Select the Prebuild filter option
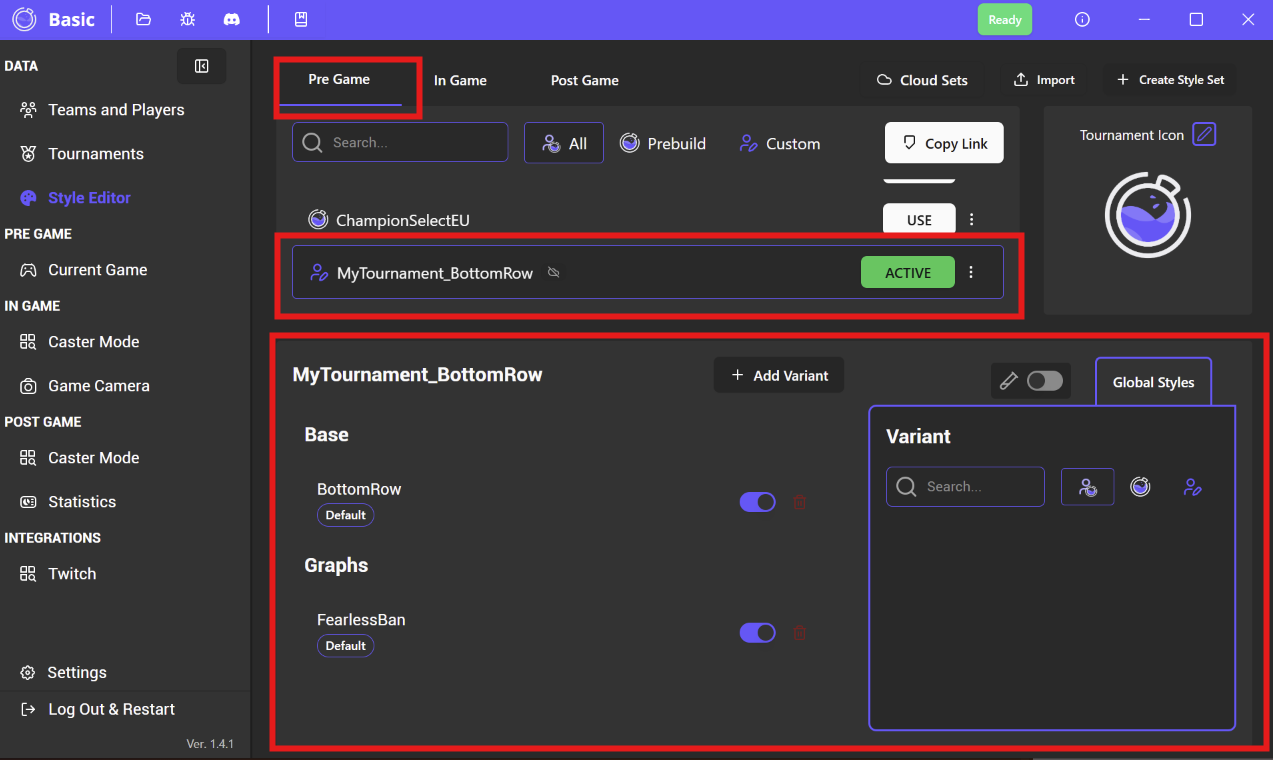The height and width of the screenshot is (760, 1273). 662,143
